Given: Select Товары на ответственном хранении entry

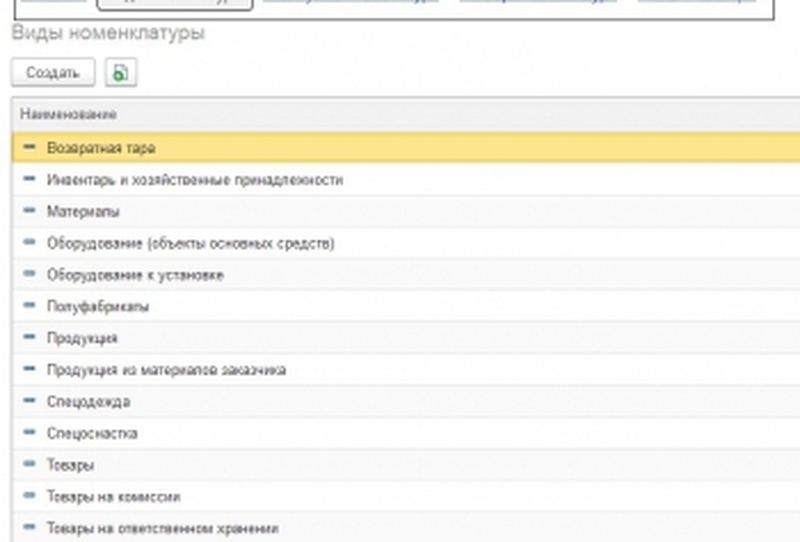Looking at the screenshot, I should click(162, 528).
